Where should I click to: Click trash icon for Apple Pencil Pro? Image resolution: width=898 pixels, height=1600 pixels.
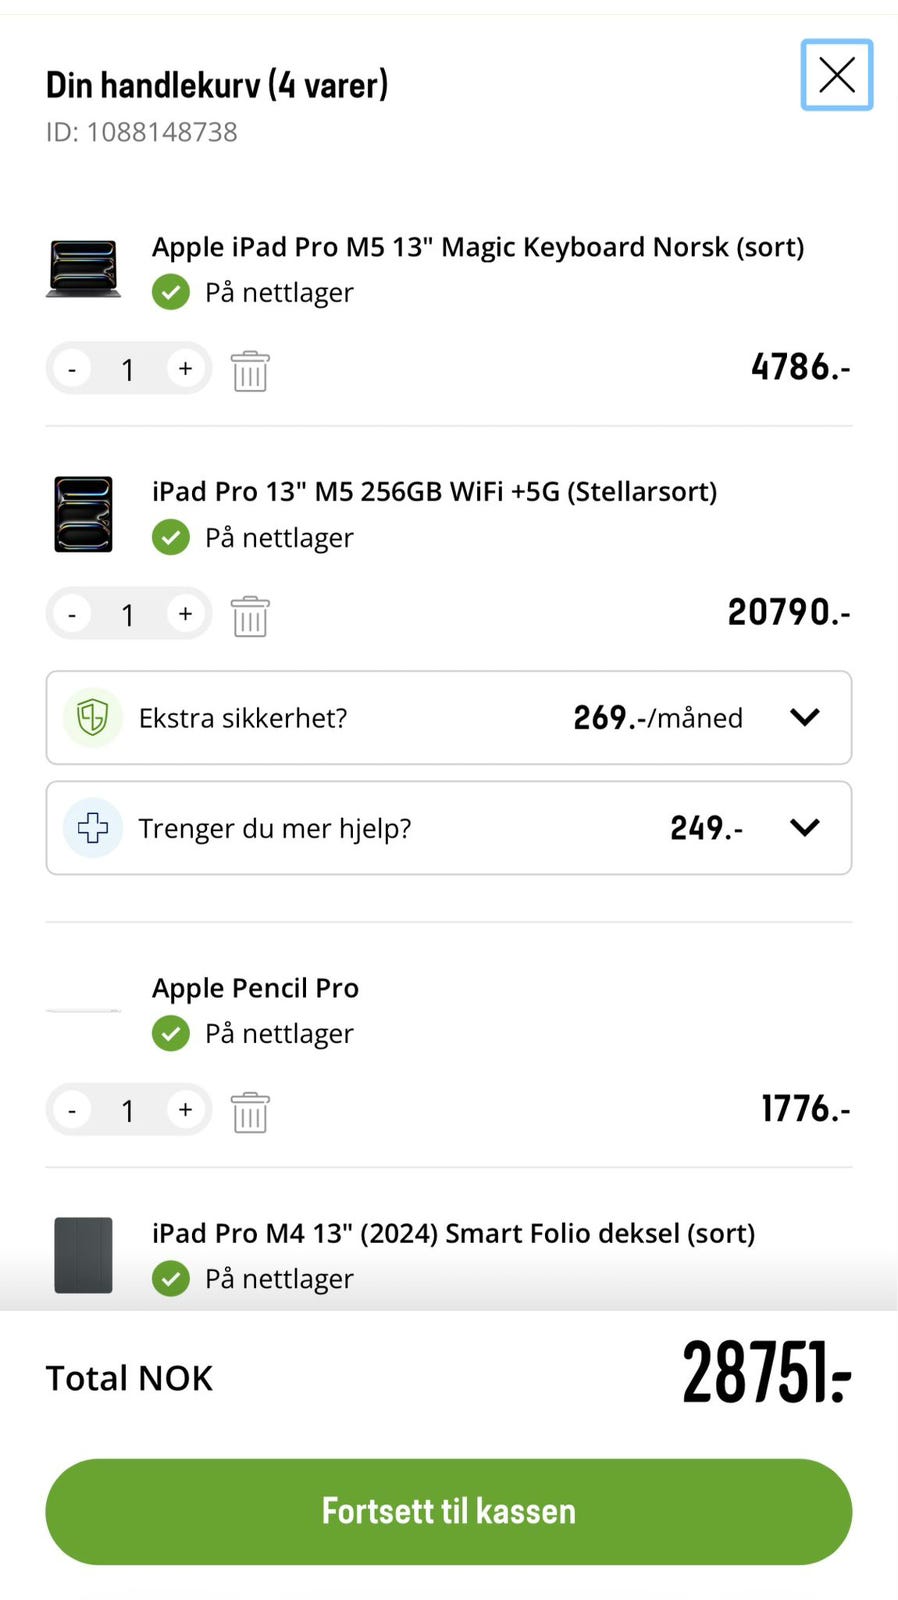(x=250, y=1112)
